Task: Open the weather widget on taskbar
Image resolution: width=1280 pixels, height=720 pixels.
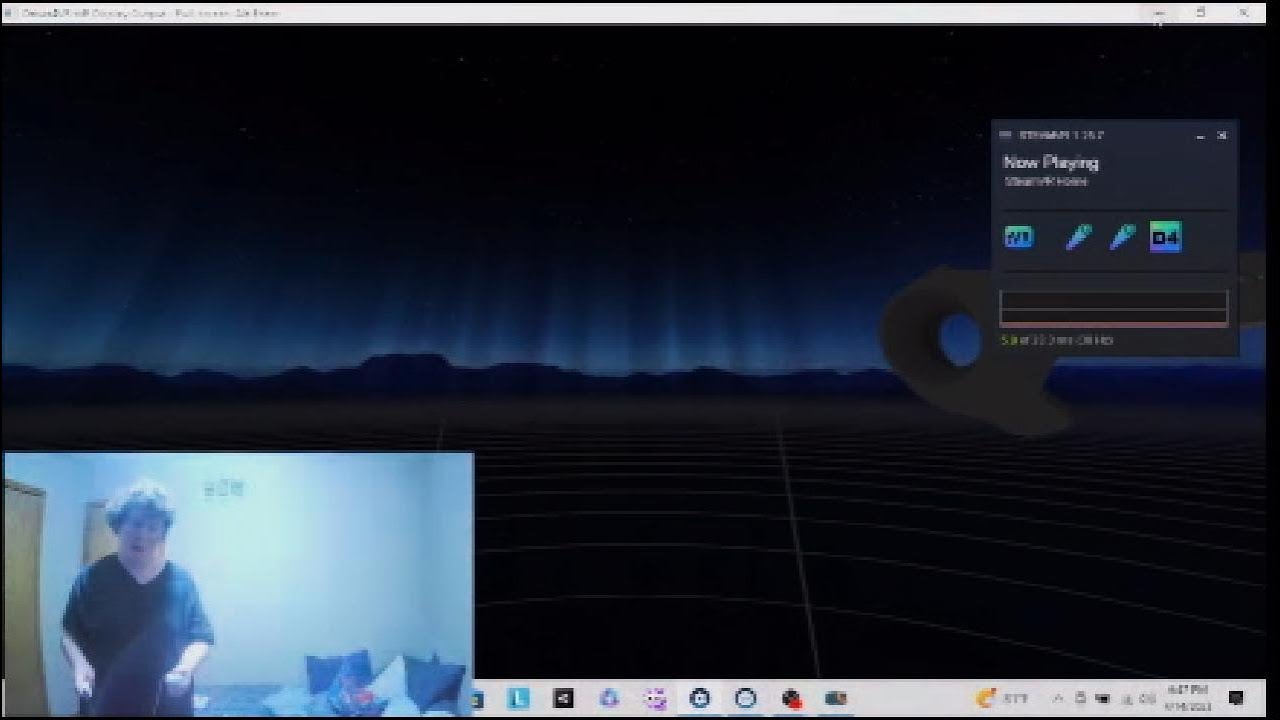Action: [x=1002, y=698]
